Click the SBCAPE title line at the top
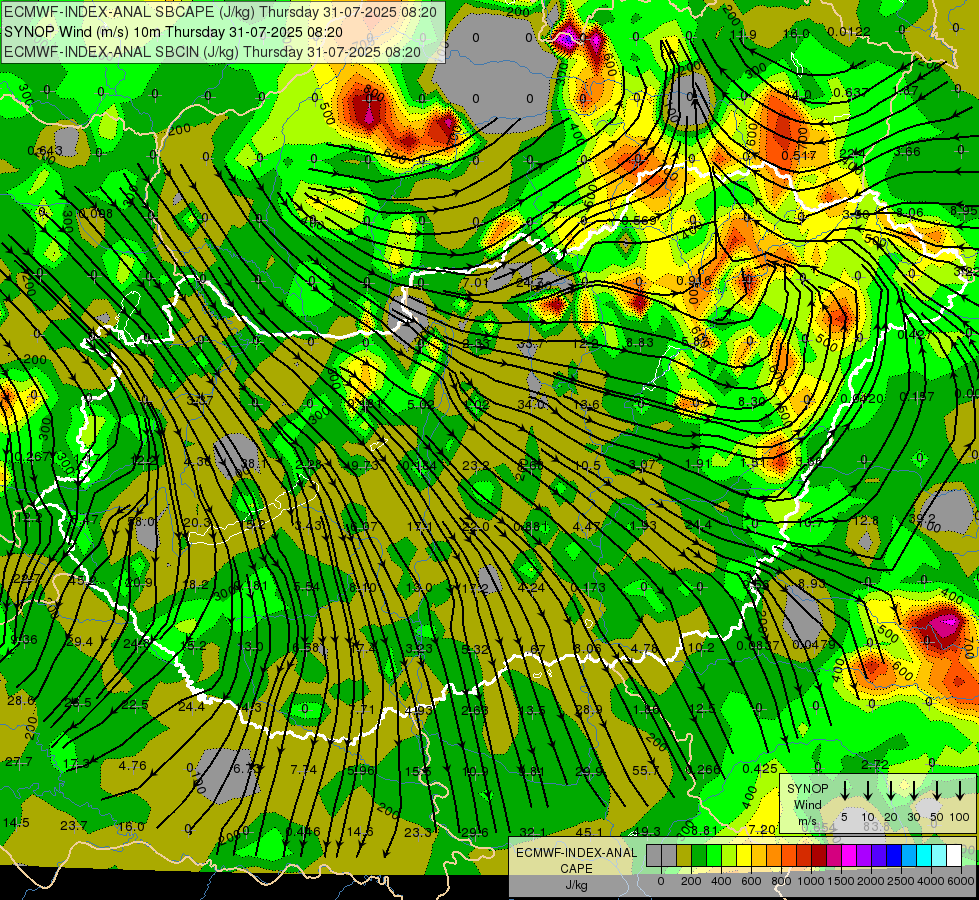This screenshot has width=979, height=900. (222, 12)
